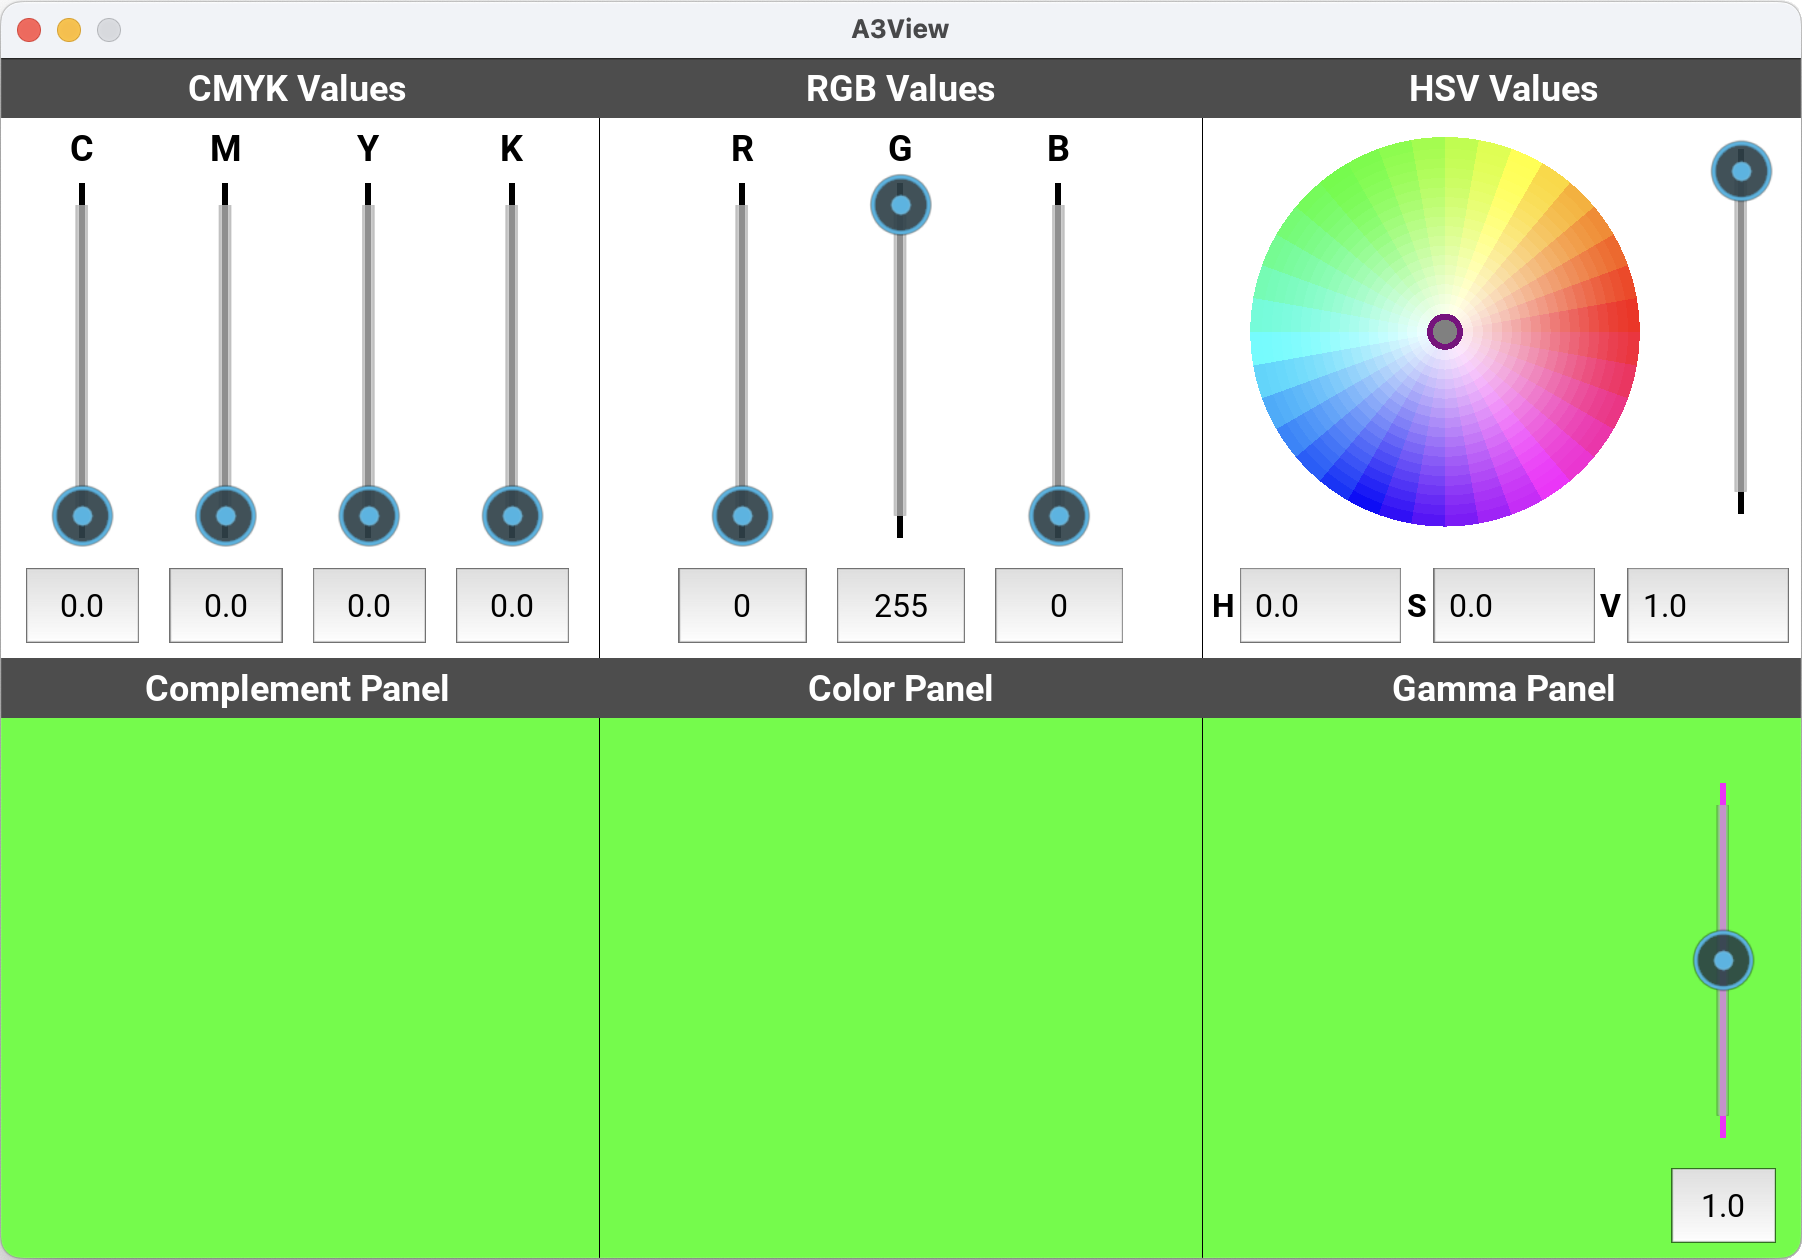Click the Green slider knob

900,205
